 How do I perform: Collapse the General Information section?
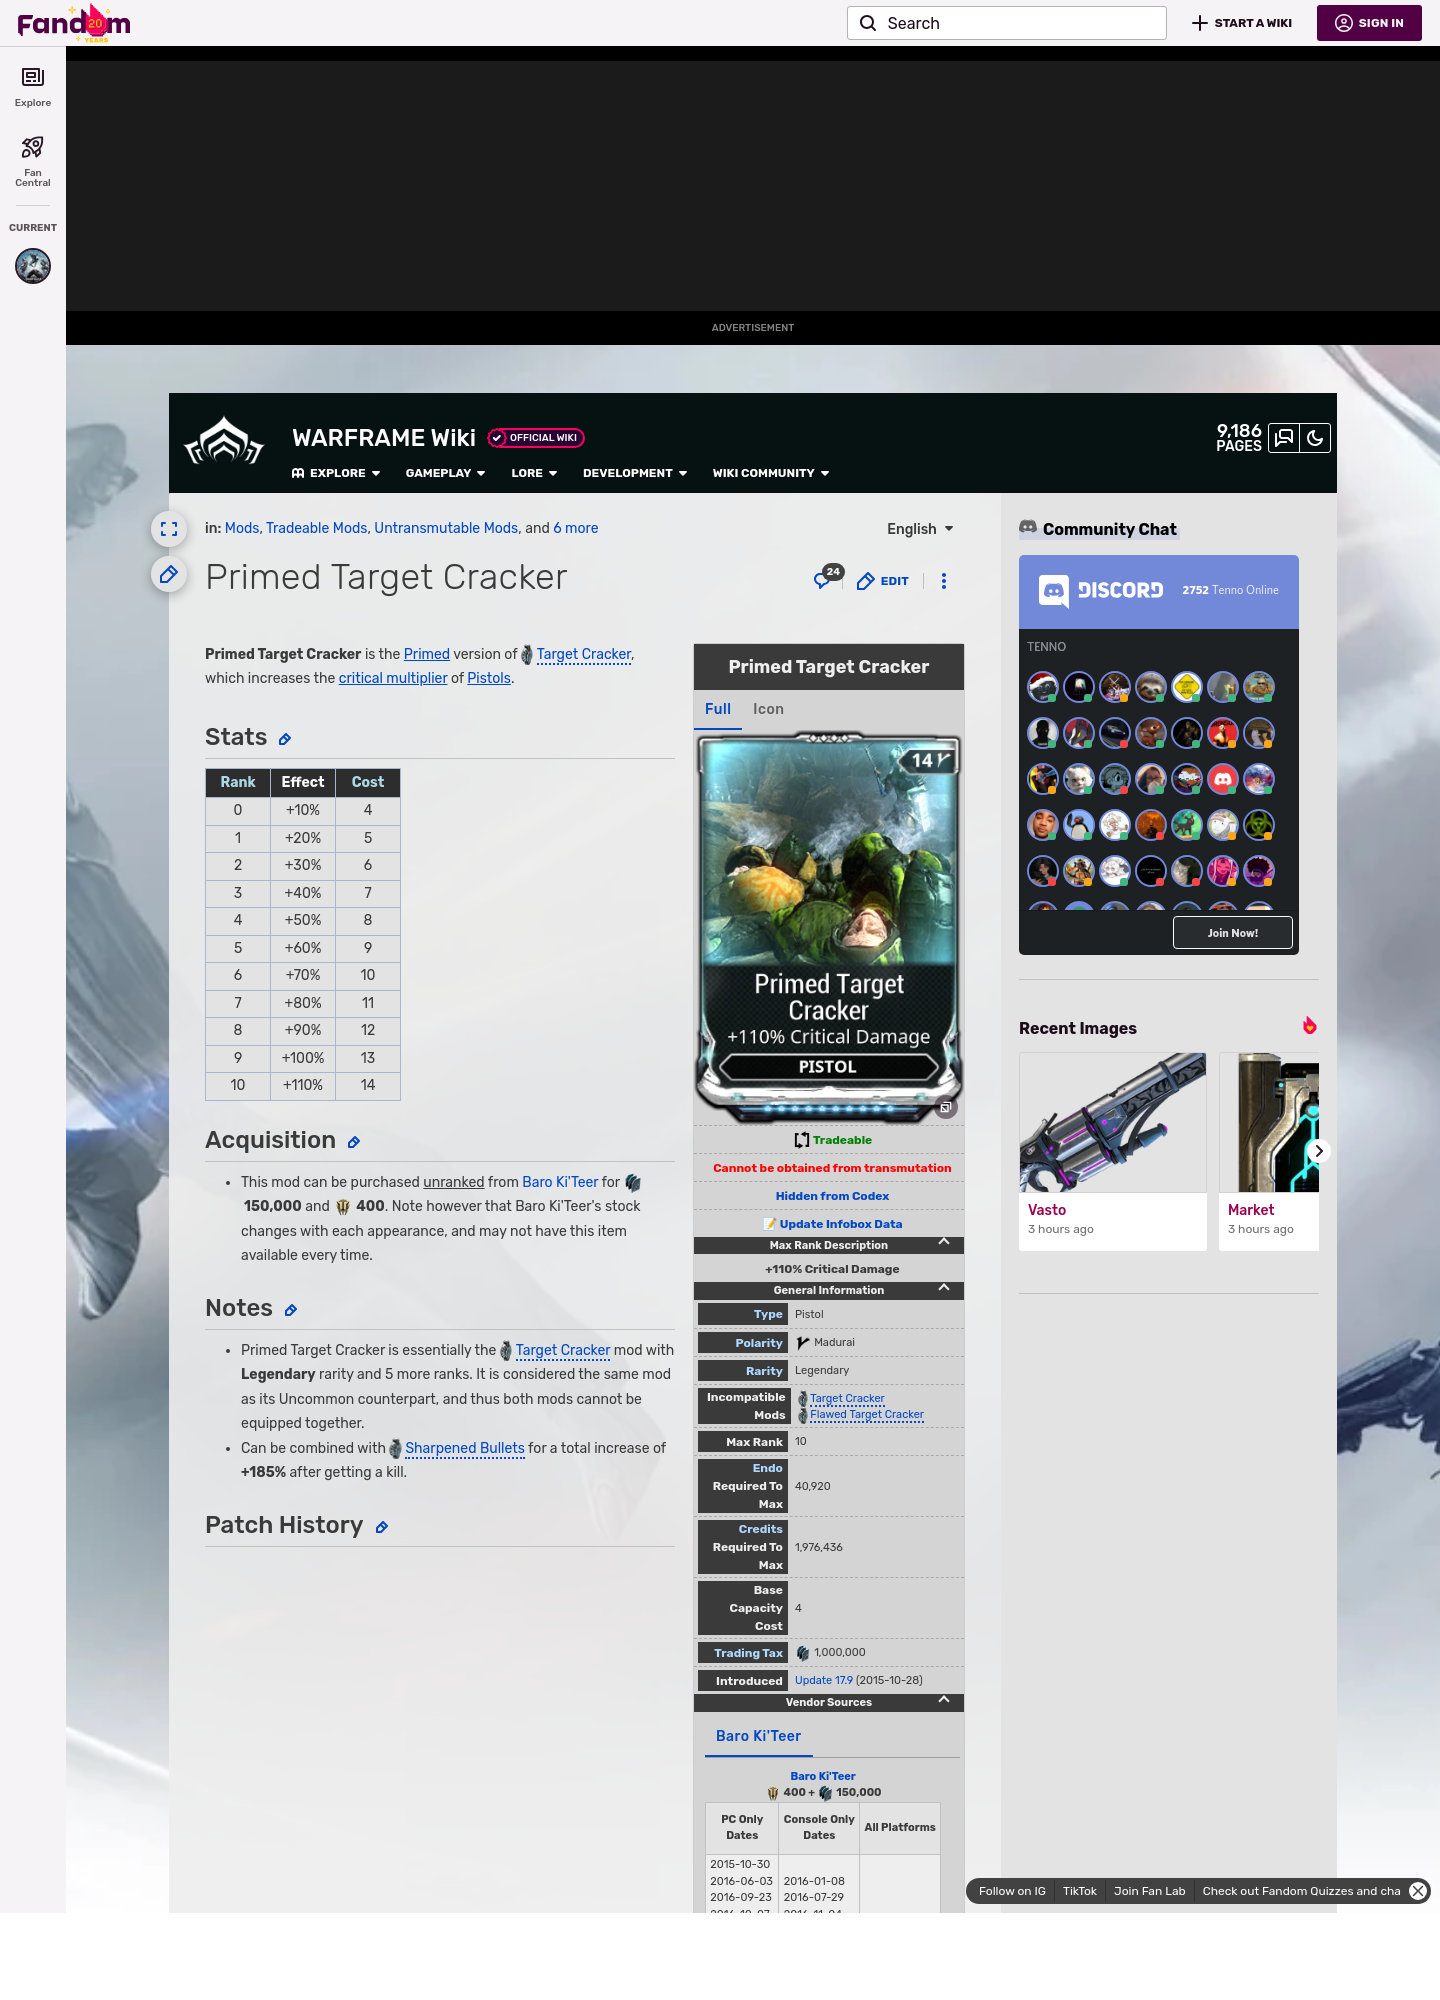click(x=943, y=1288)
